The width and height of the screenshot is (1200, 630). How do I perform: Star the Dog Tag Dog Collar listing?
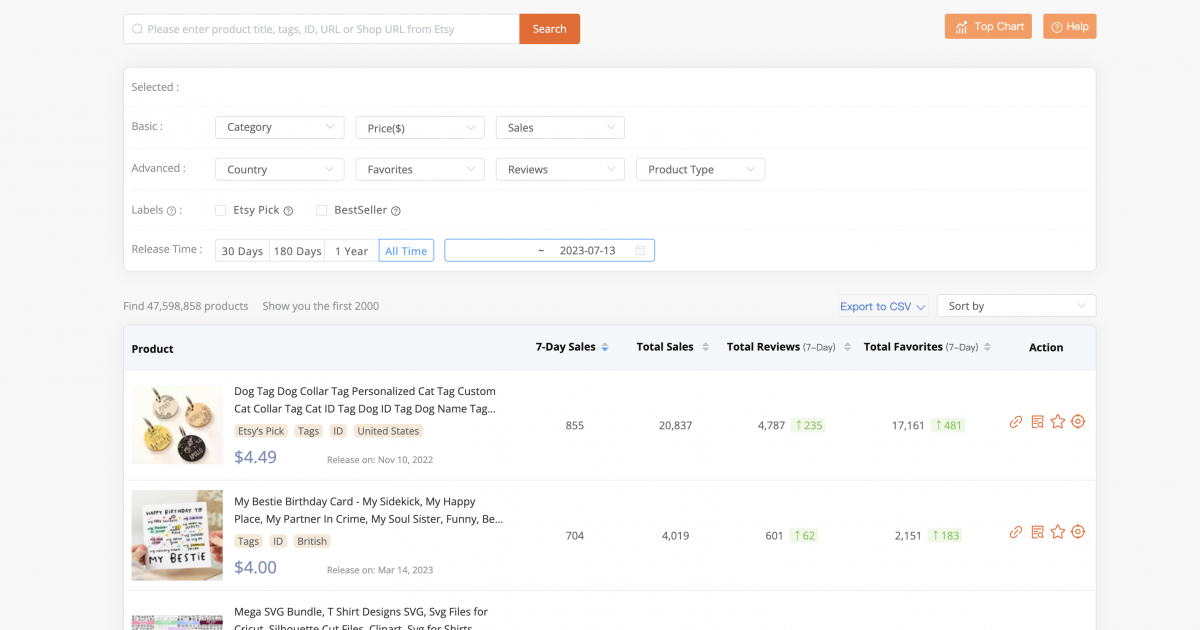tap(1058, 423)
